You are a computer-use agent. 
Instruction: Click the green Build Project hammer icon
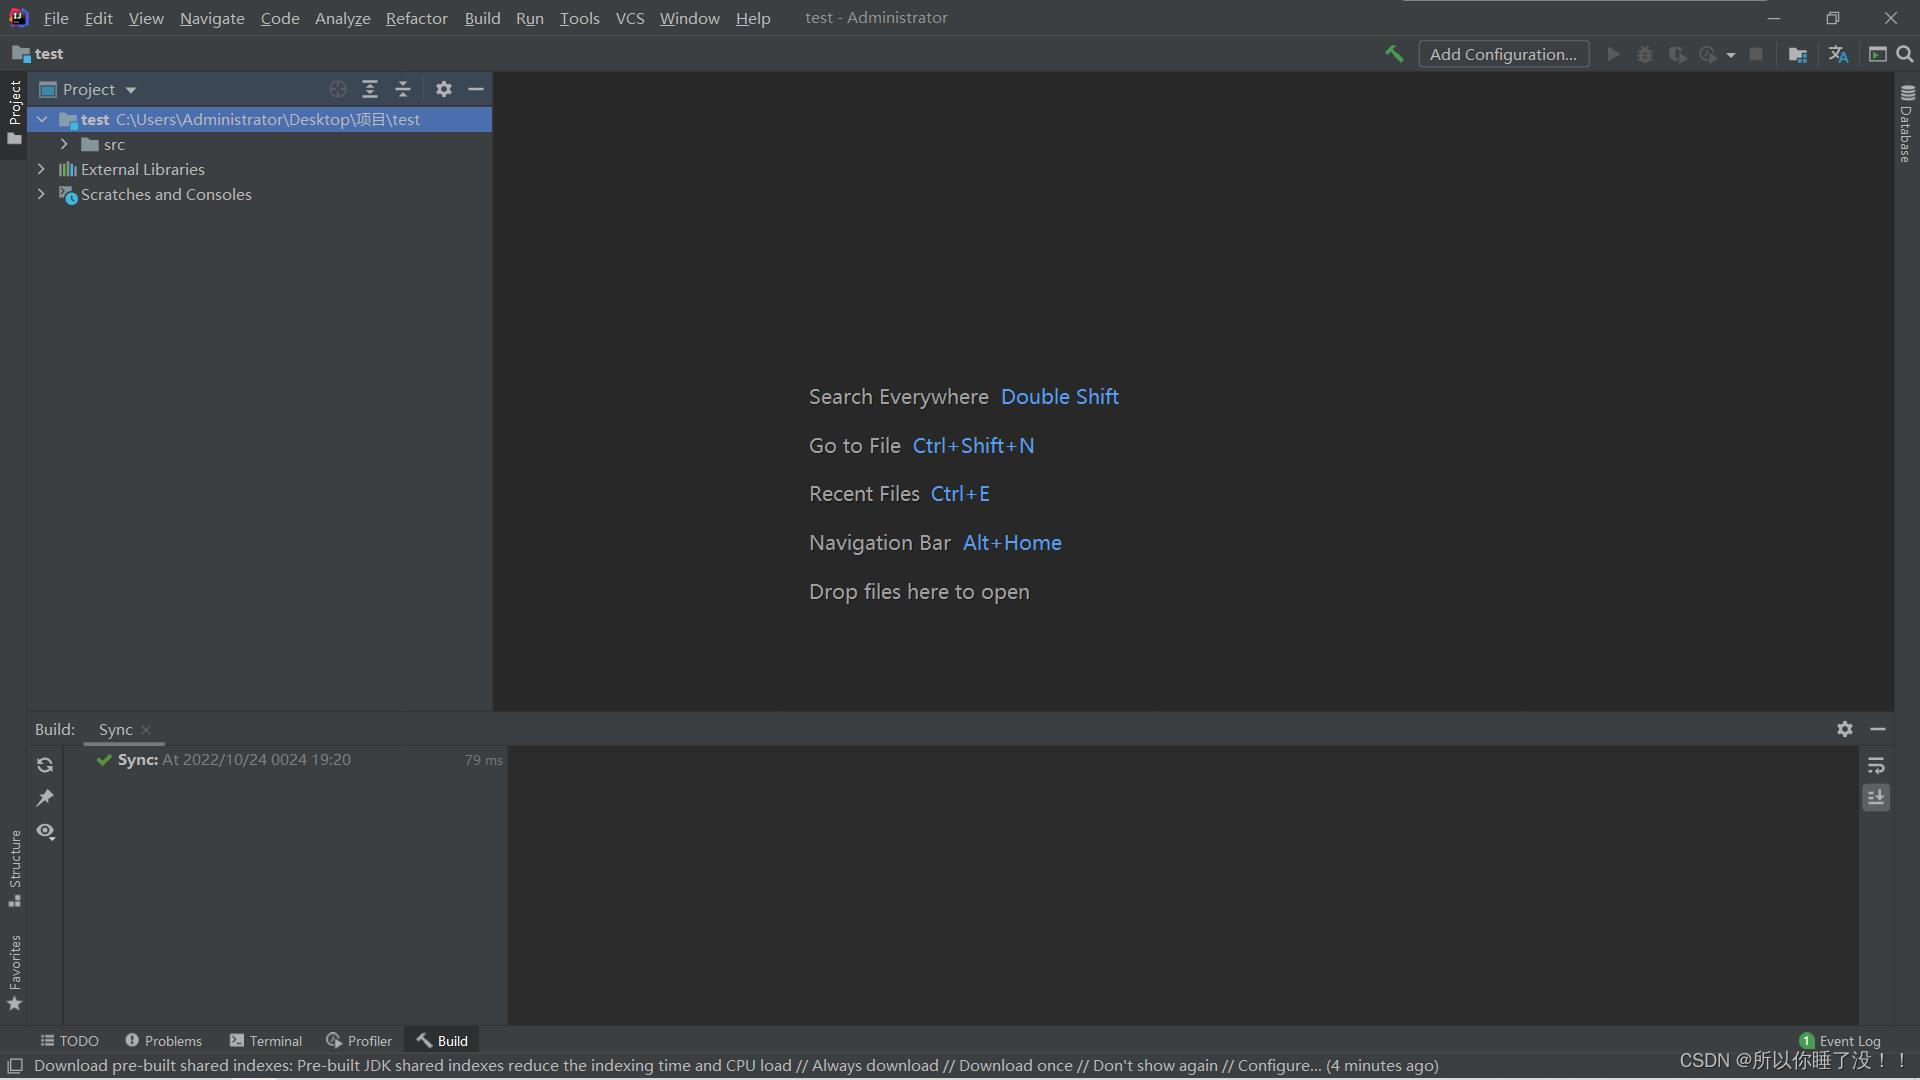pos(1393,54)
